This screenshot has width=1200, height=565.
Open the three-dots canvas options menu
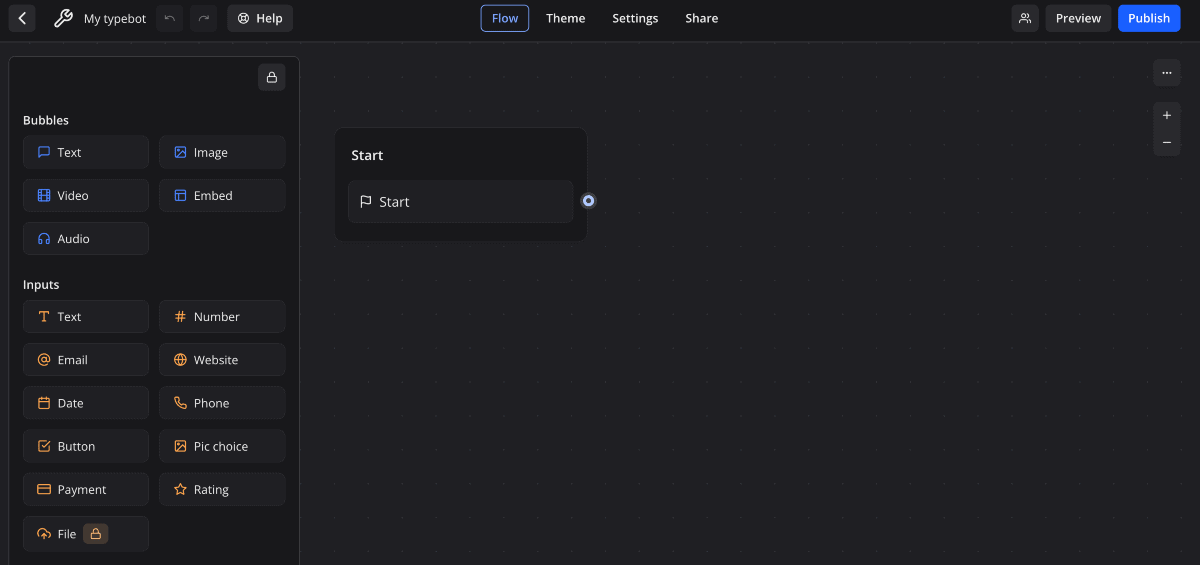1166,72
